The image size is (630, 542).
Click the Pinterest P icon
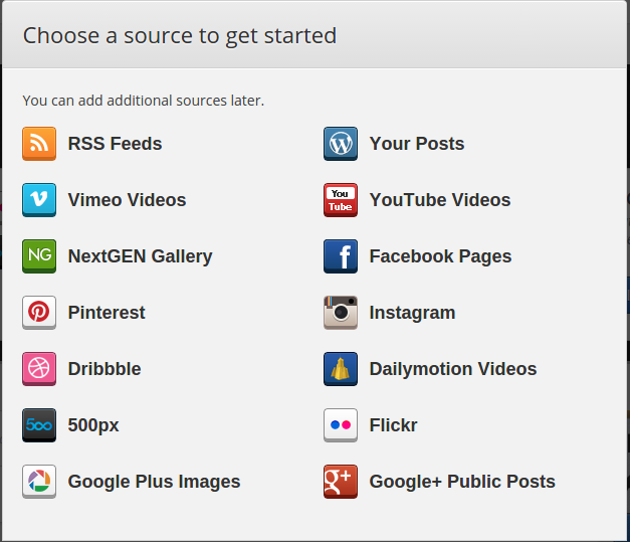[39, 313]
